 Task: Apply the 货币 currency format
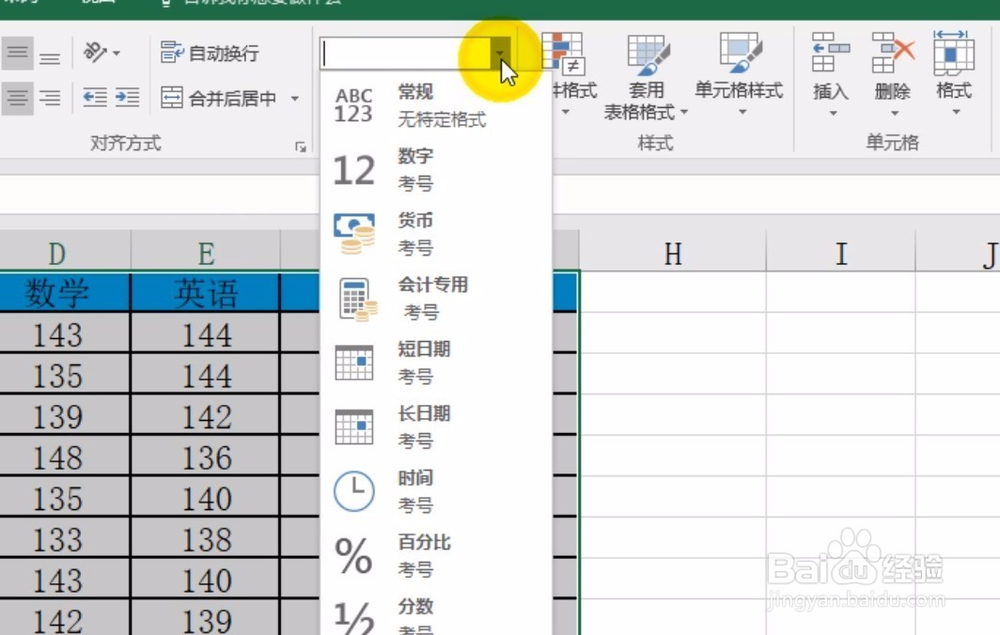click(436, 234)
